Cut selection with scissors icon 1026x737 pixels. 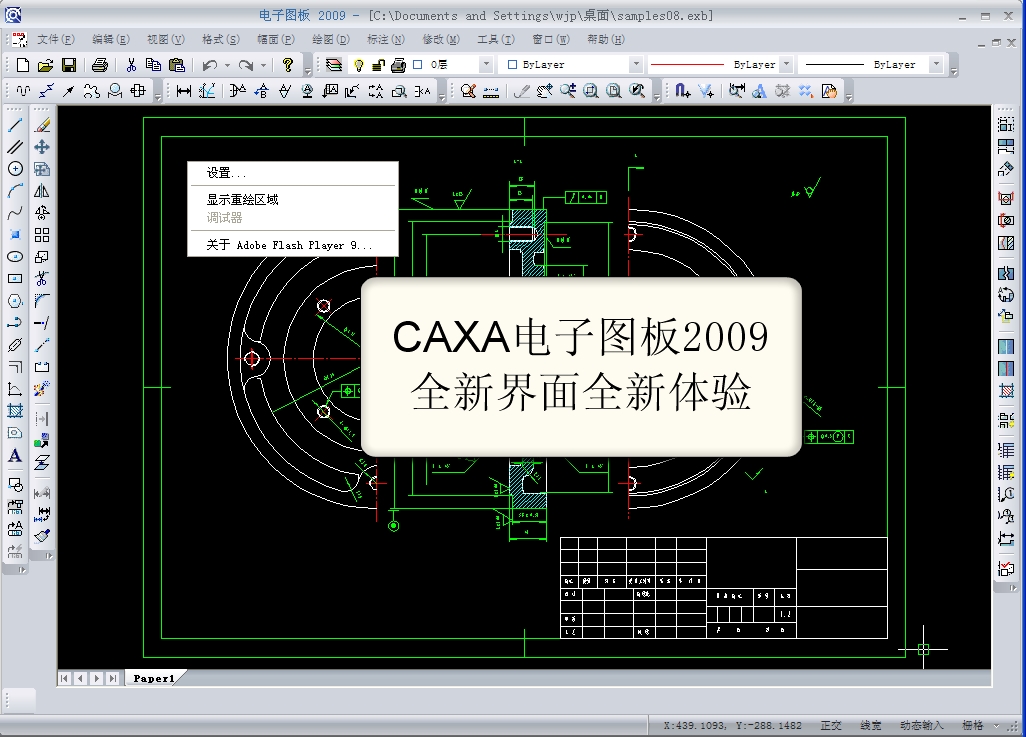coord(131,65)
